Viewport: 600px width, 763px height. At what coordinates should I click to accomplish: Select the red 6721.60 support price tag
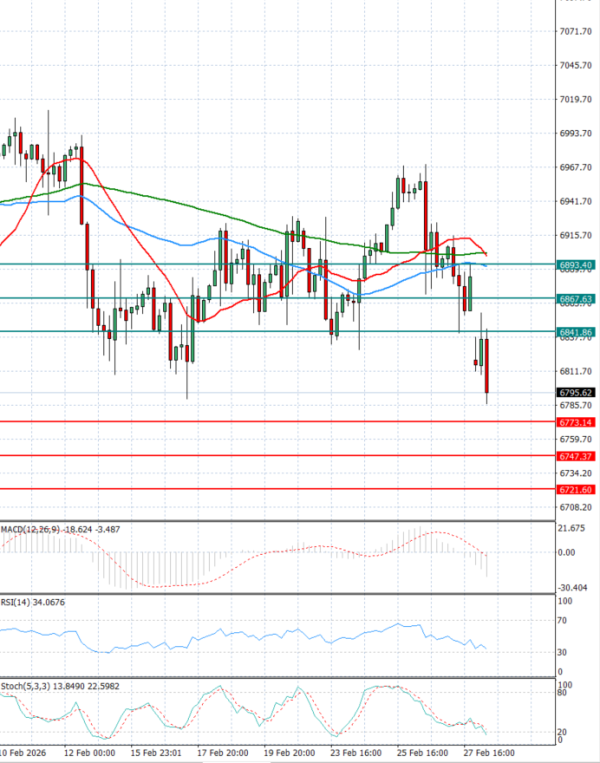click(x=574, y=489)
